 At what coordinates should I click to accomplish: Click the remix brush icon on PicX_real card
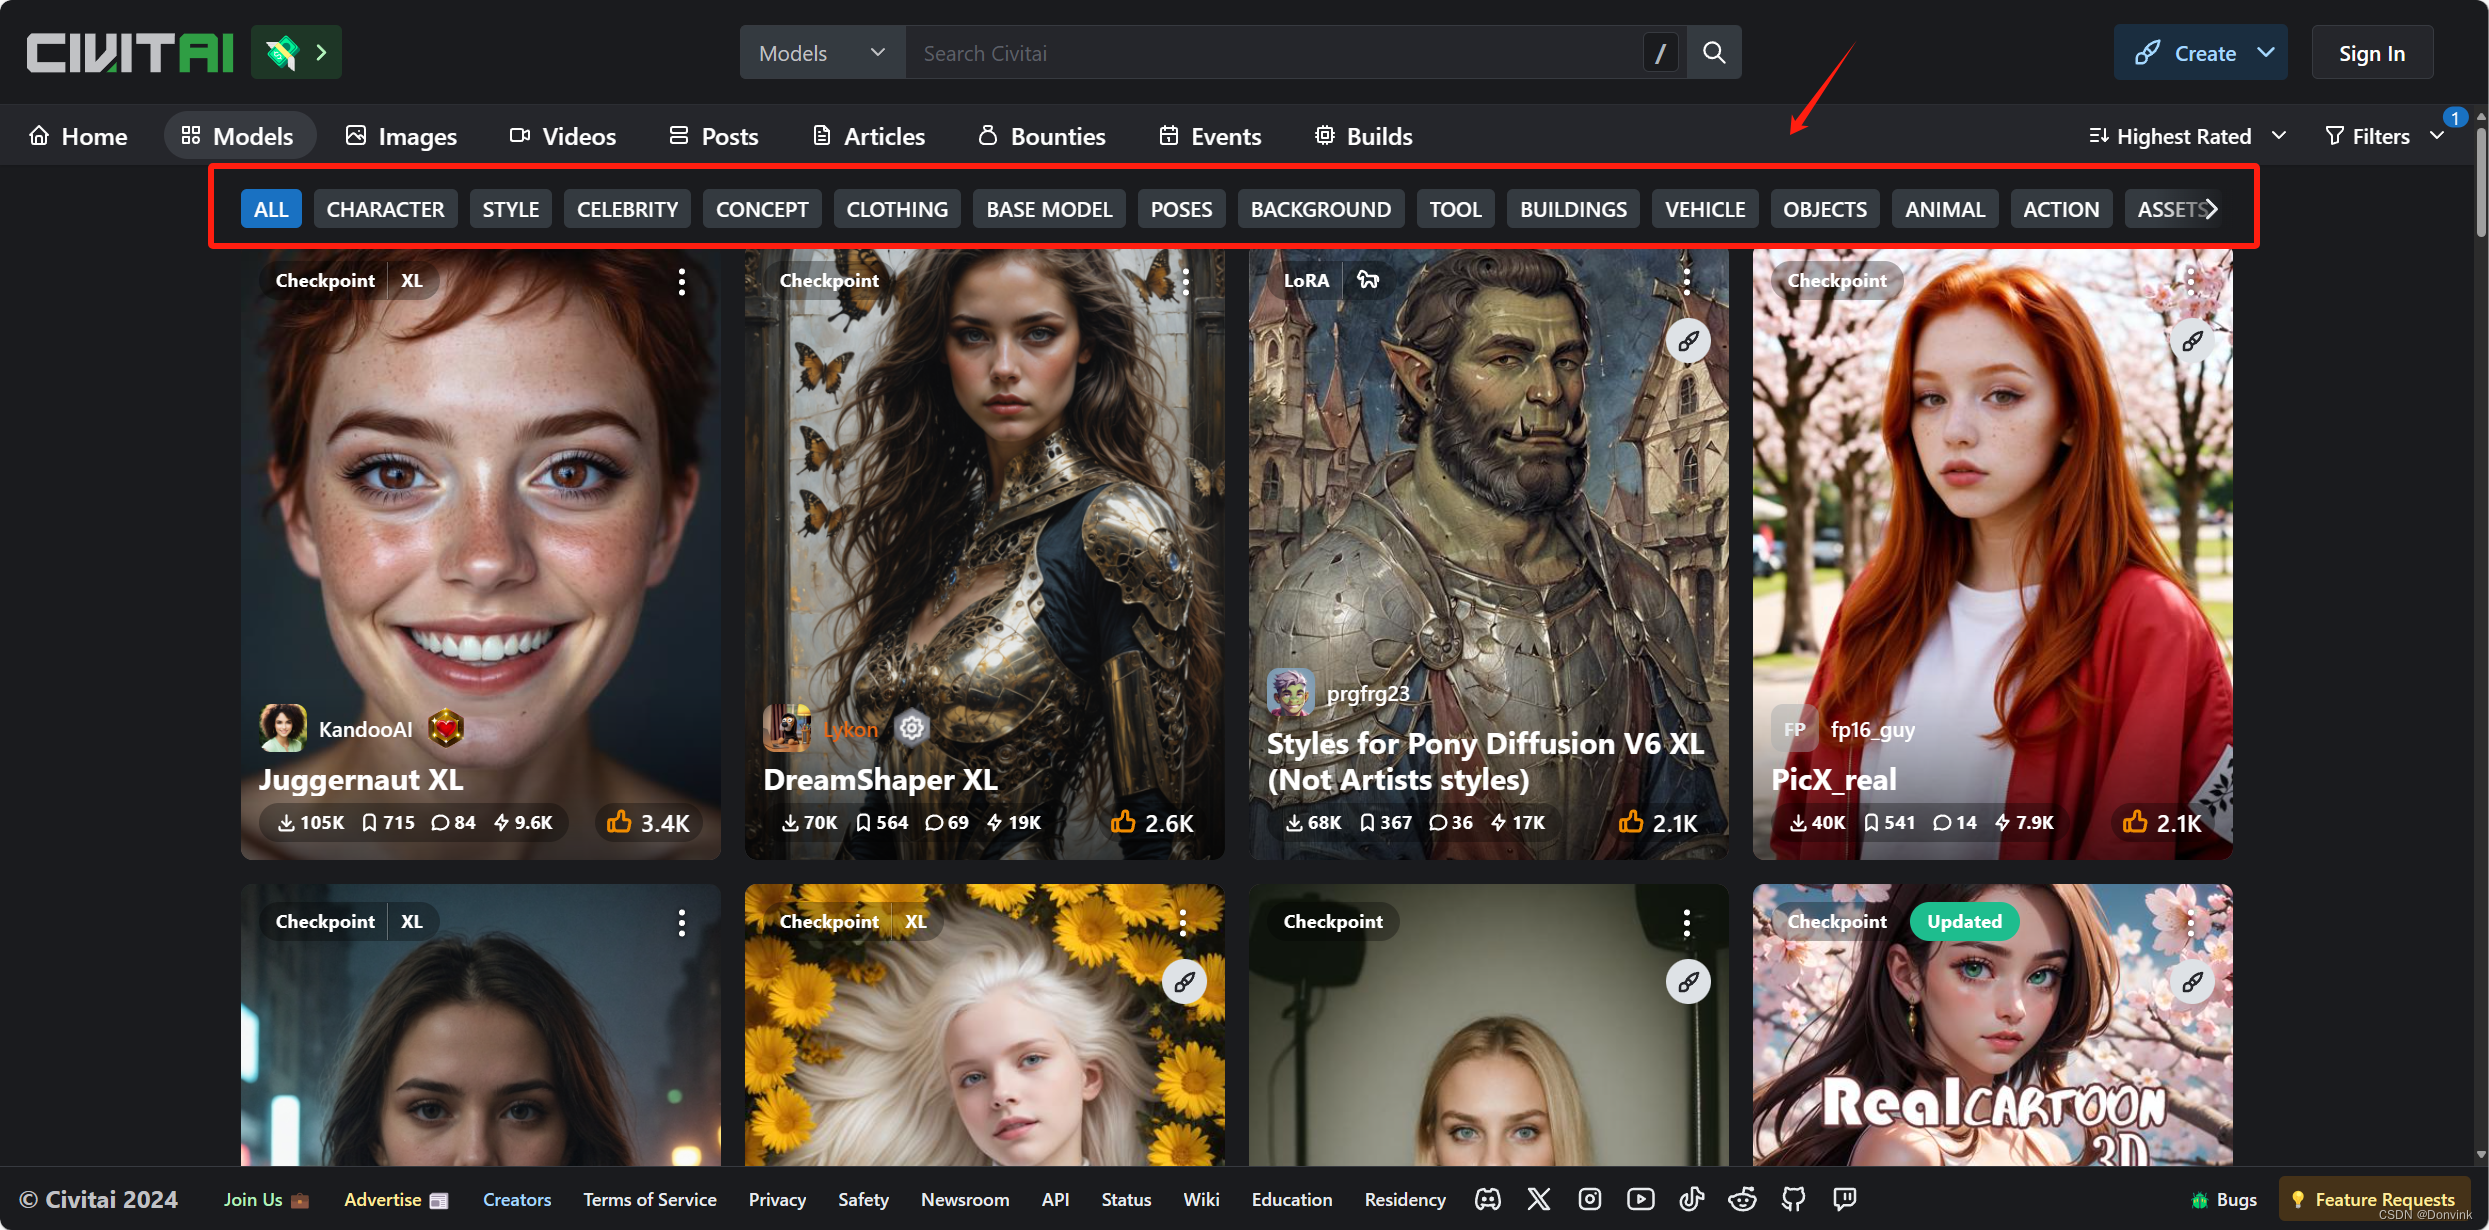(x=2192, y=341)
